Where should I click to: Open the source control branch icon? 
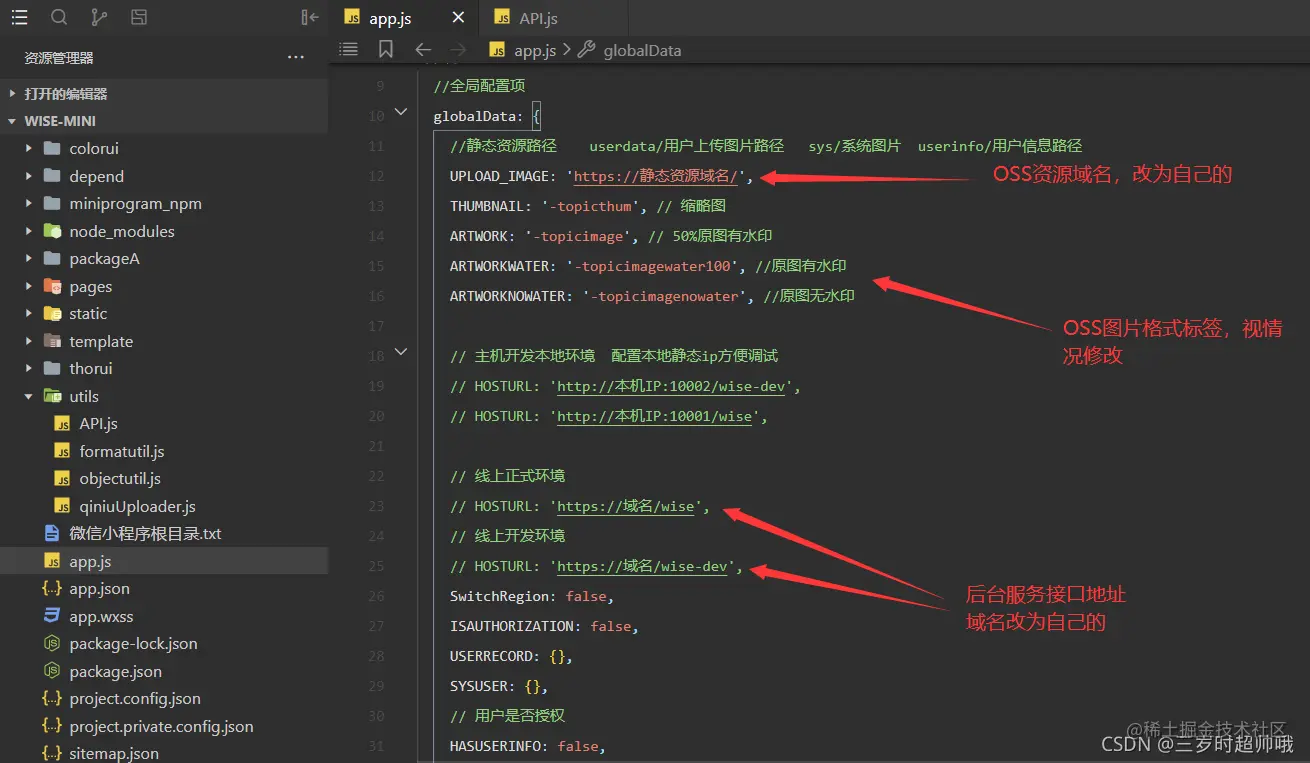coord(99,17)
